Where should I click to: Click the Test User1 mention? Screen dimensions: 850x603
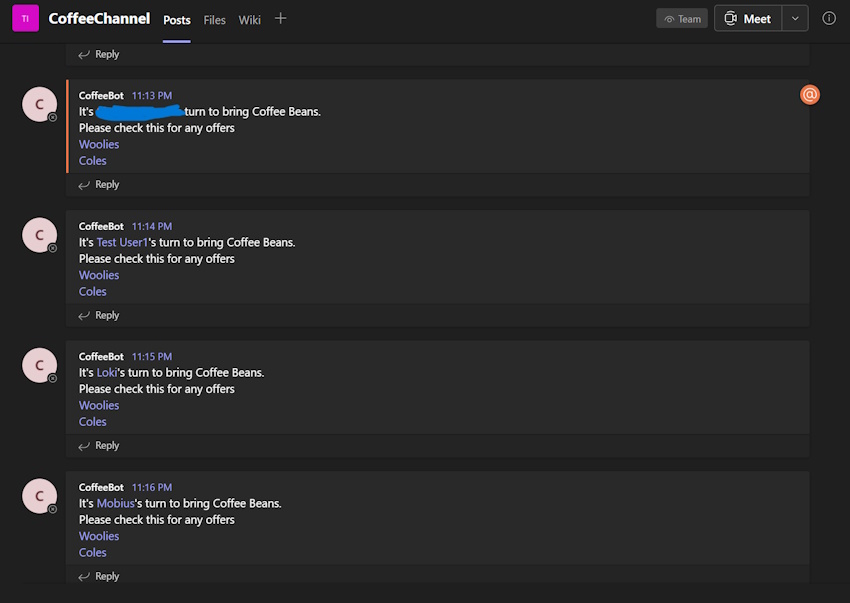click(122, 242)
